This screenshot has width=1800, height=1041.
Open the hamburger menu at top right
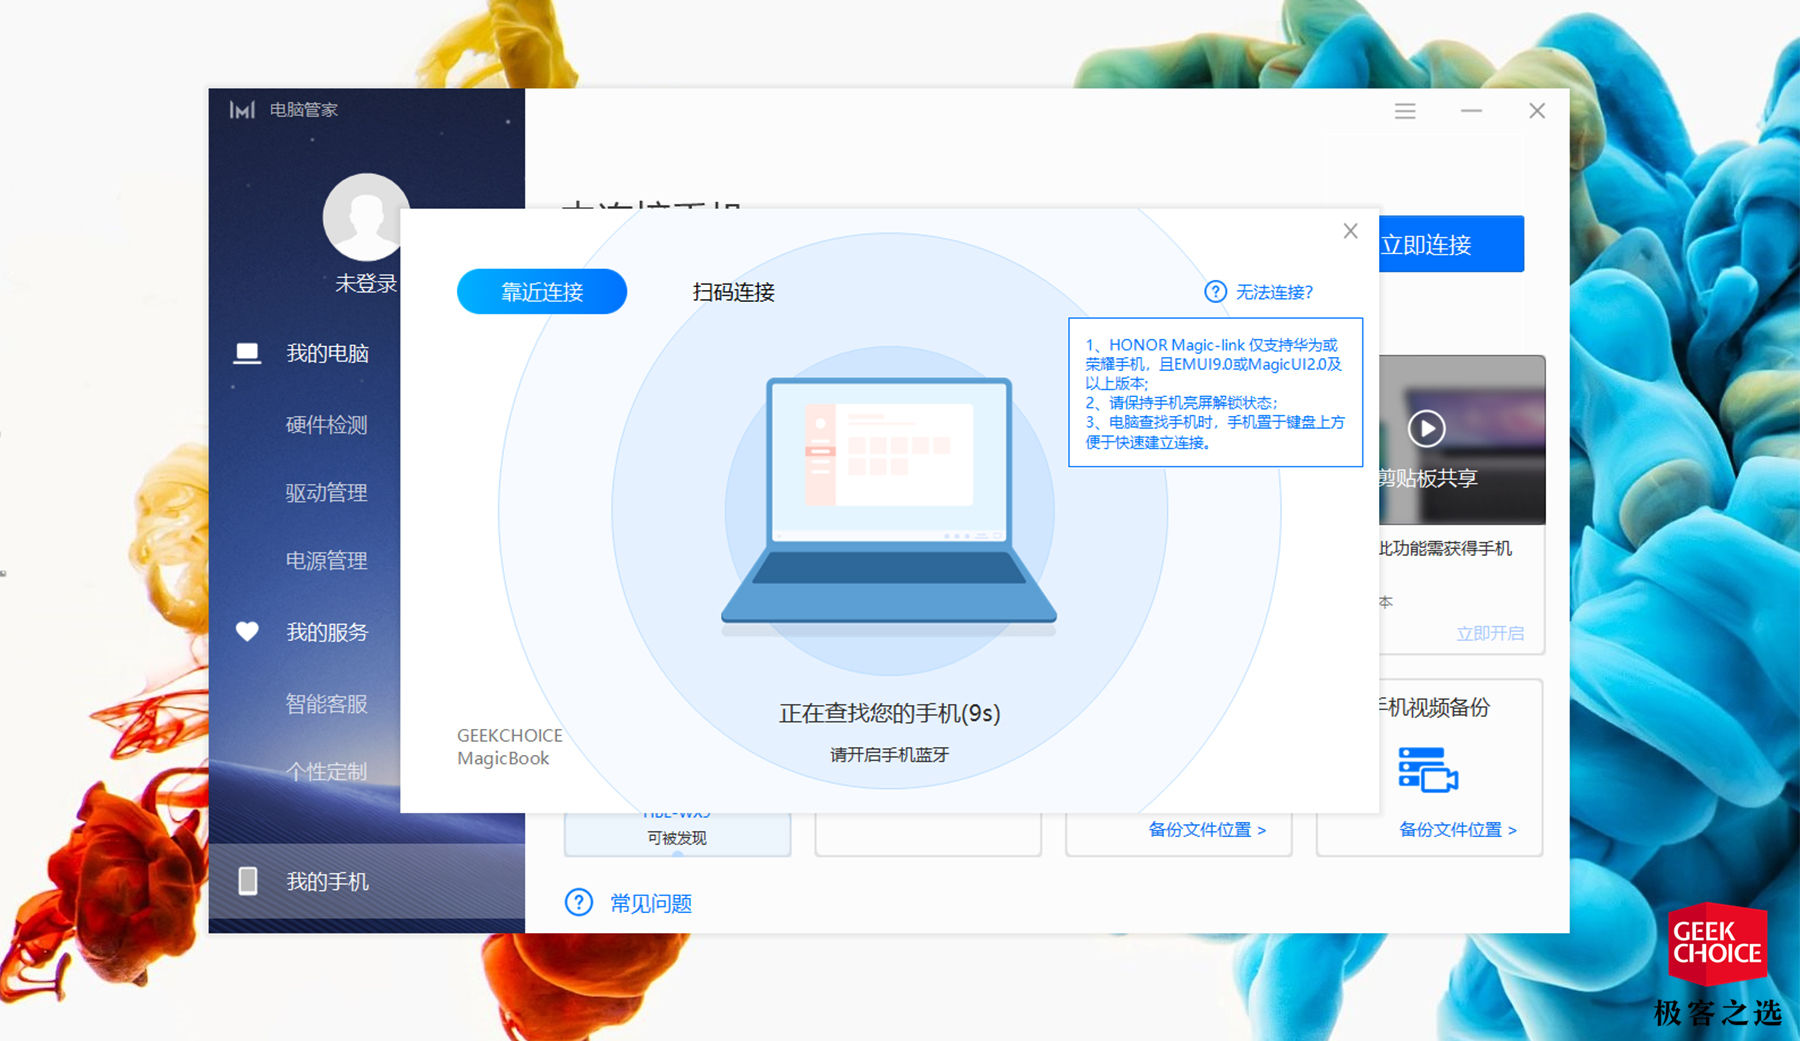tap(1405, 111)
